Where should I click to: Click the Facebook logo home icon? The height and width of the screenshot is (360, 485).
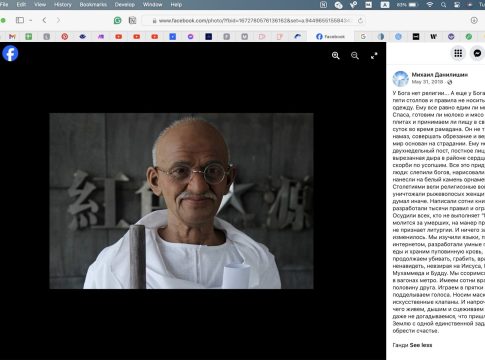[x=10, y=53]
